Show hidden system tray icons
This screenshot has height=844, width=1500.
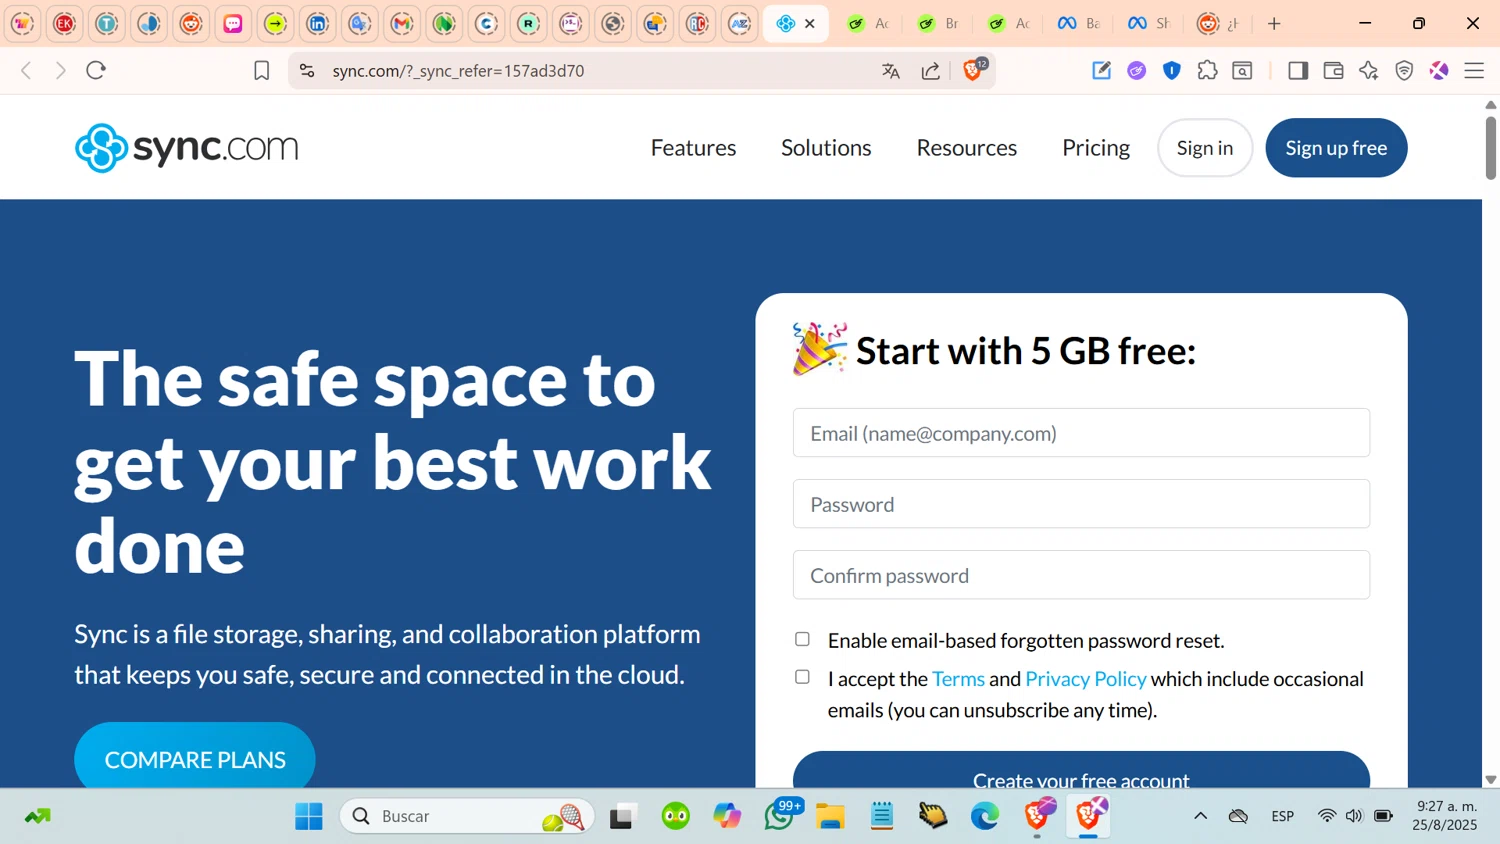pos(1200,816)
